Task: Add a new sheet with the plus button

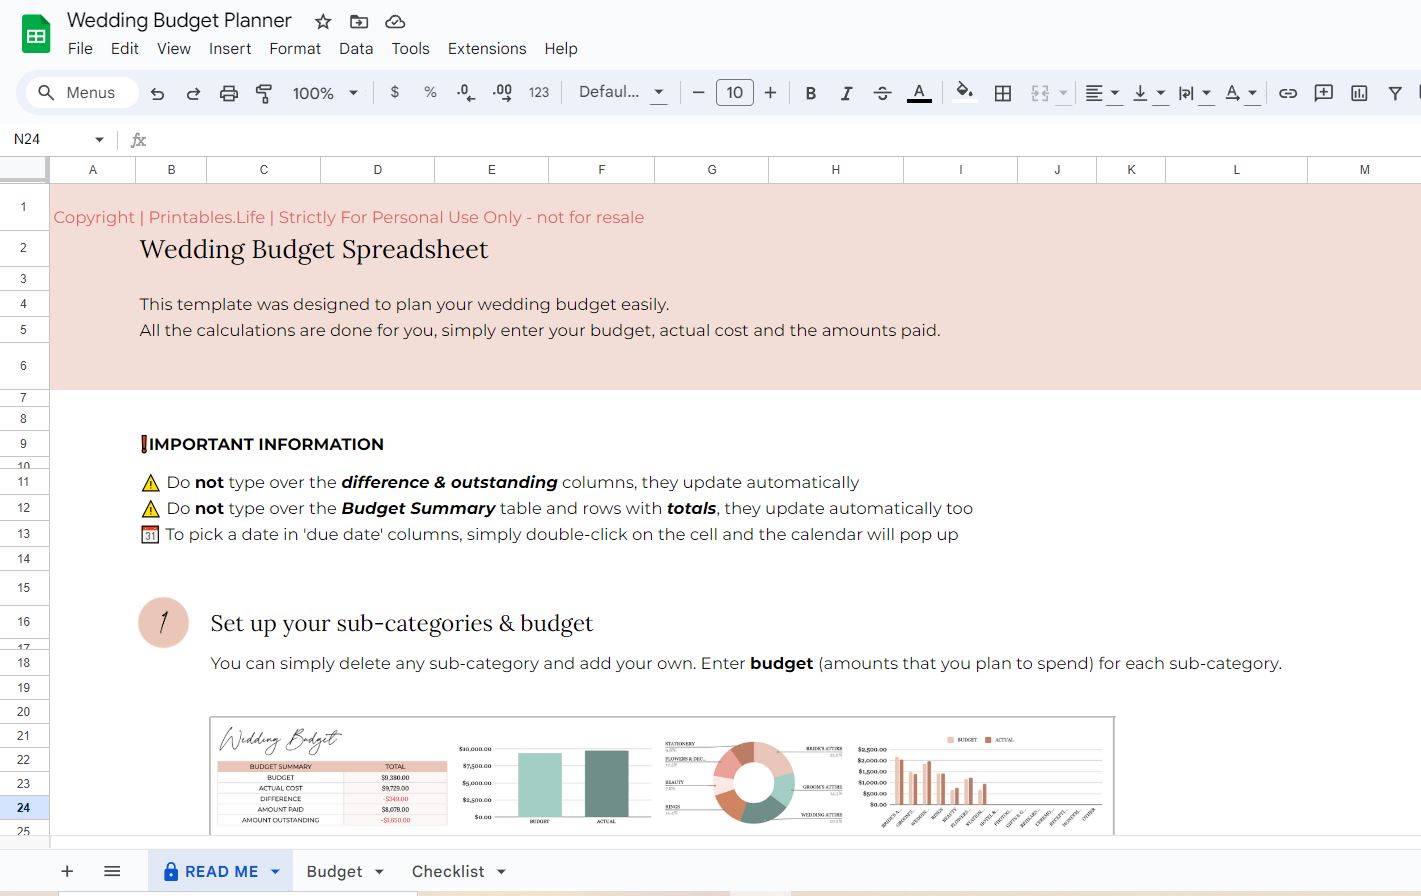Action: 66,871
